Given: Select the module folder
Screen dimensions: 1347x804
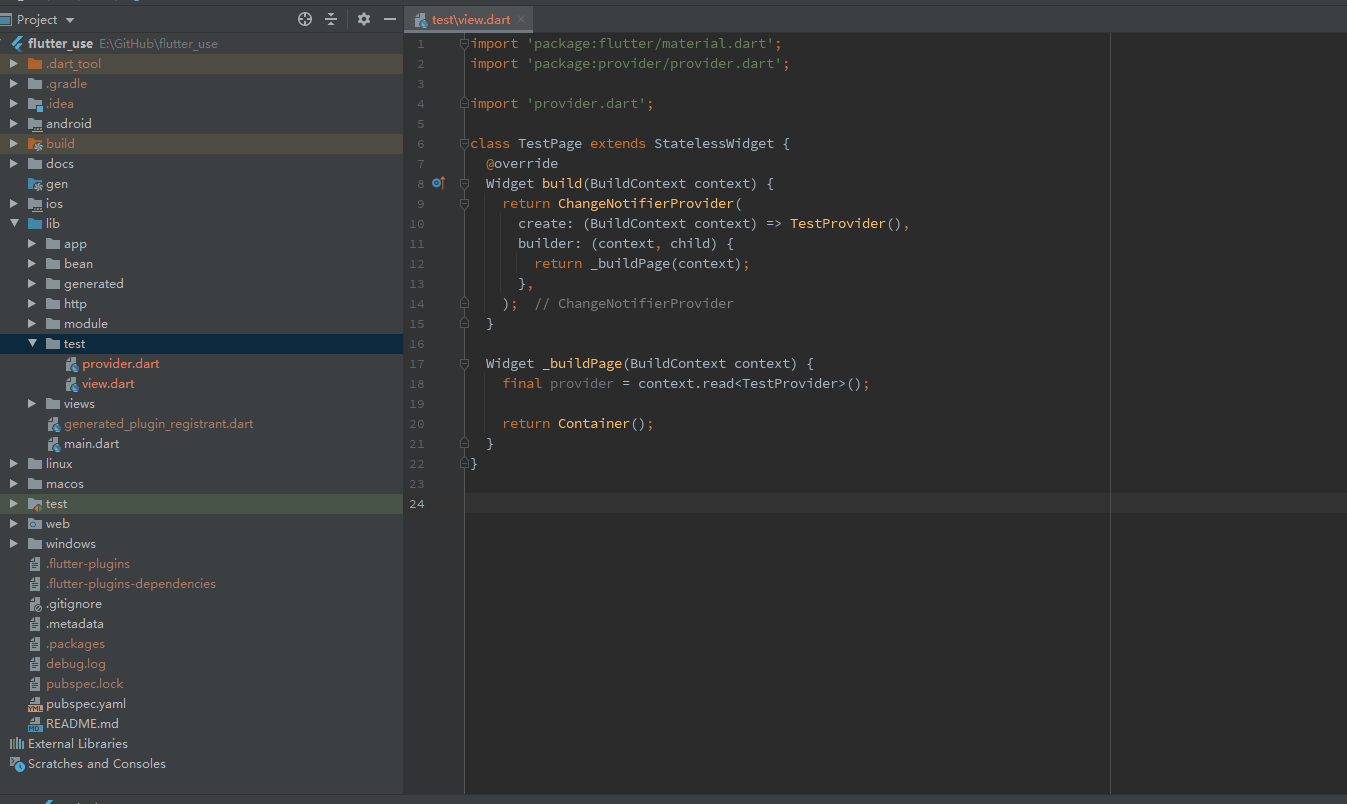Looking at the screenshot, I should coord(86,324).
